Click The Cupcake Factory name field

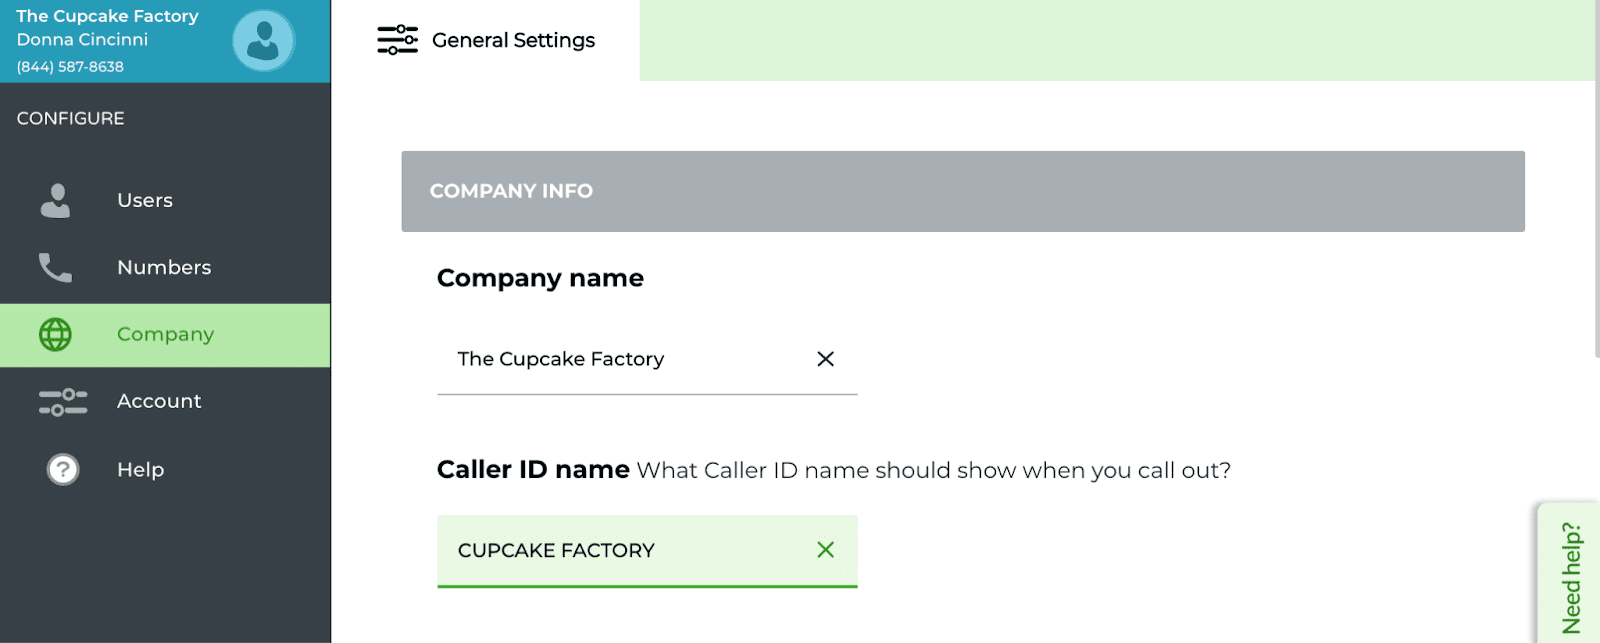point(647,359)
